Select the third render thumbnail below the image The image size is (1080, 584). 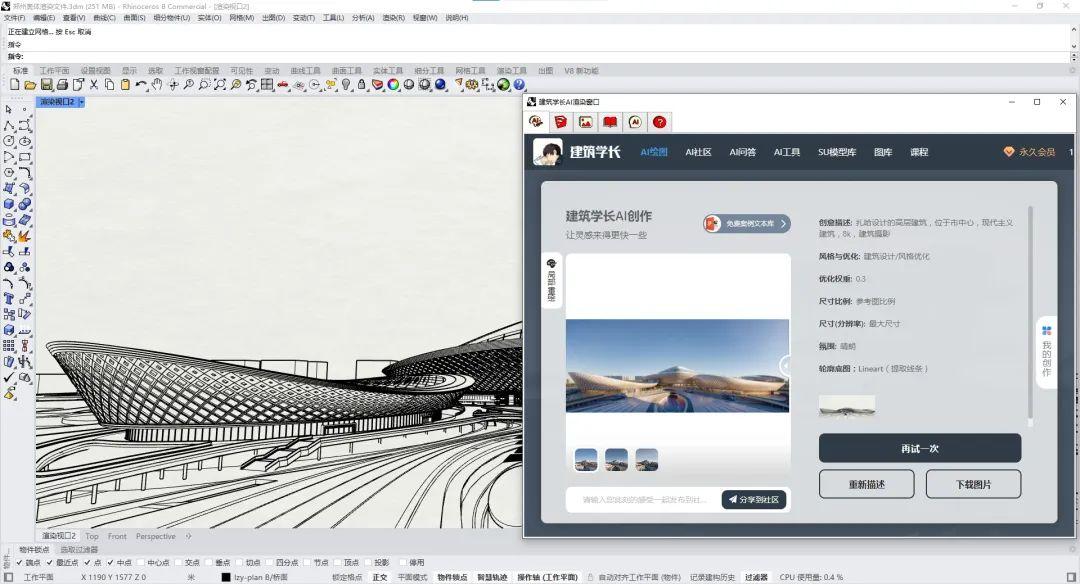click(x=647, y=459)
